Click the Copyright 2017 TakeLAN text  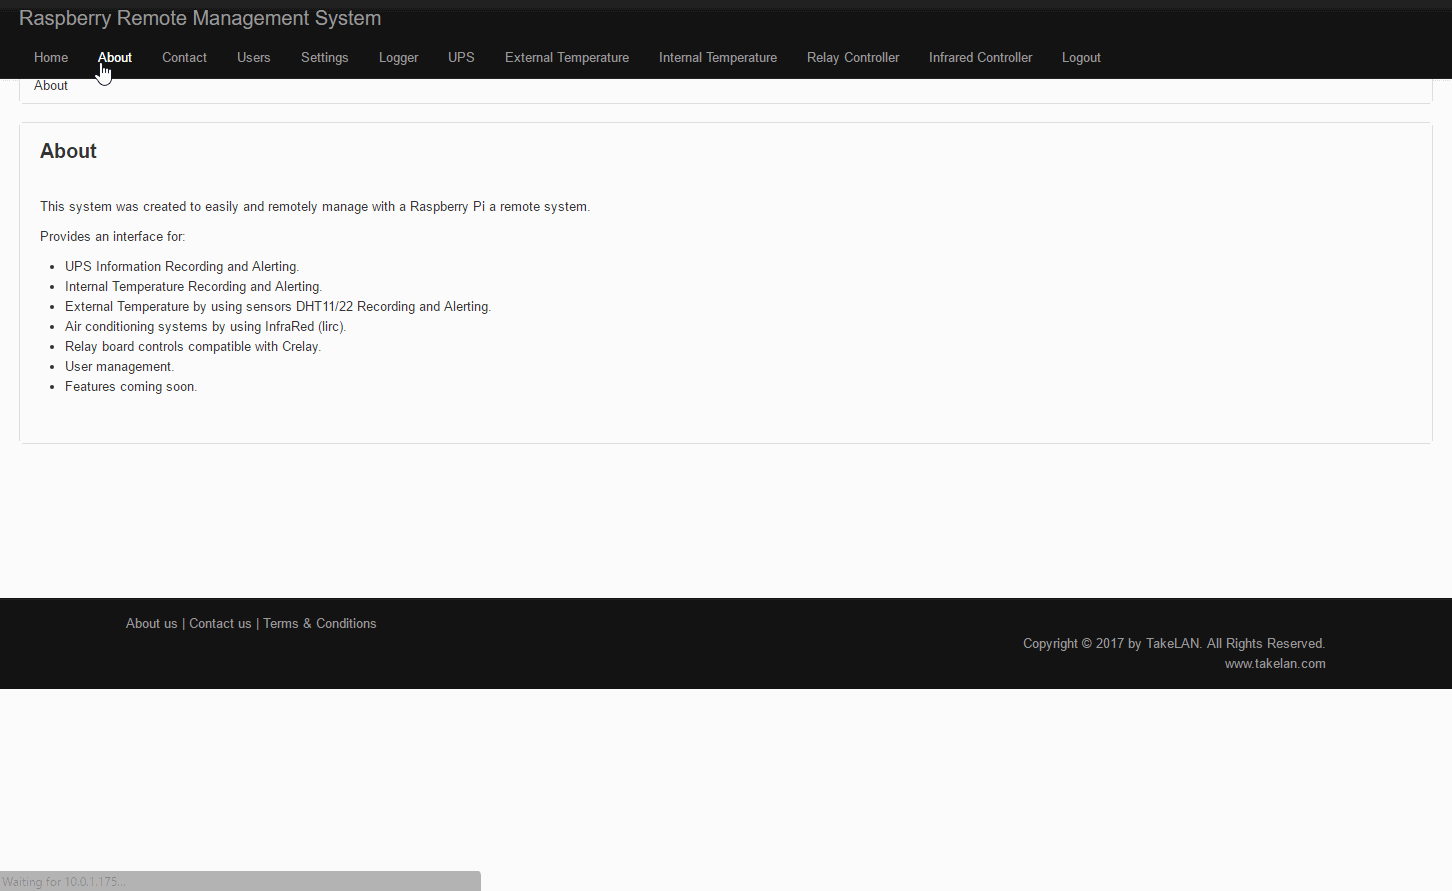[x=1174, y=643]
